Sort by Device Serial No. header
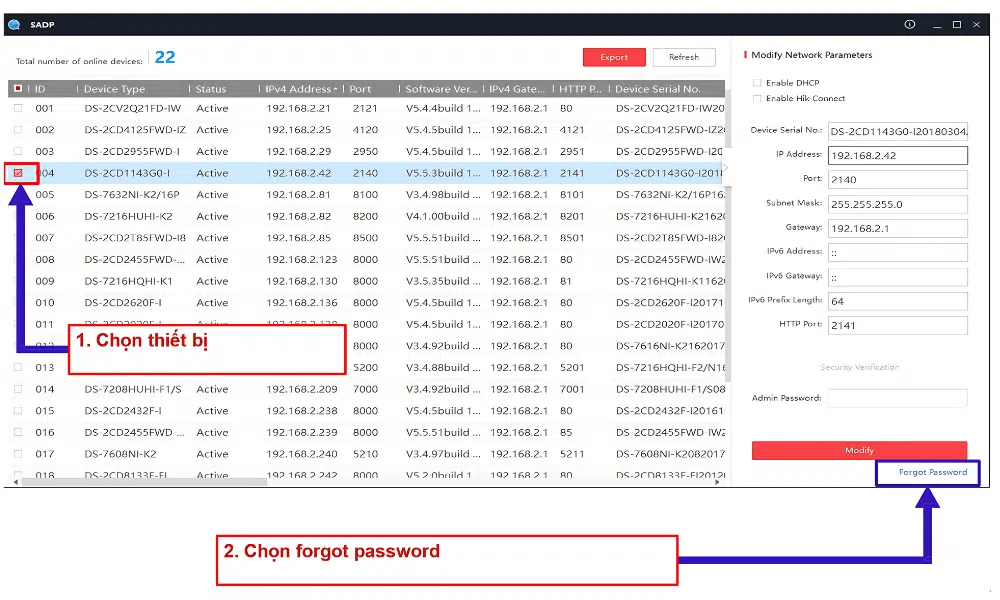 coord(658,89)
